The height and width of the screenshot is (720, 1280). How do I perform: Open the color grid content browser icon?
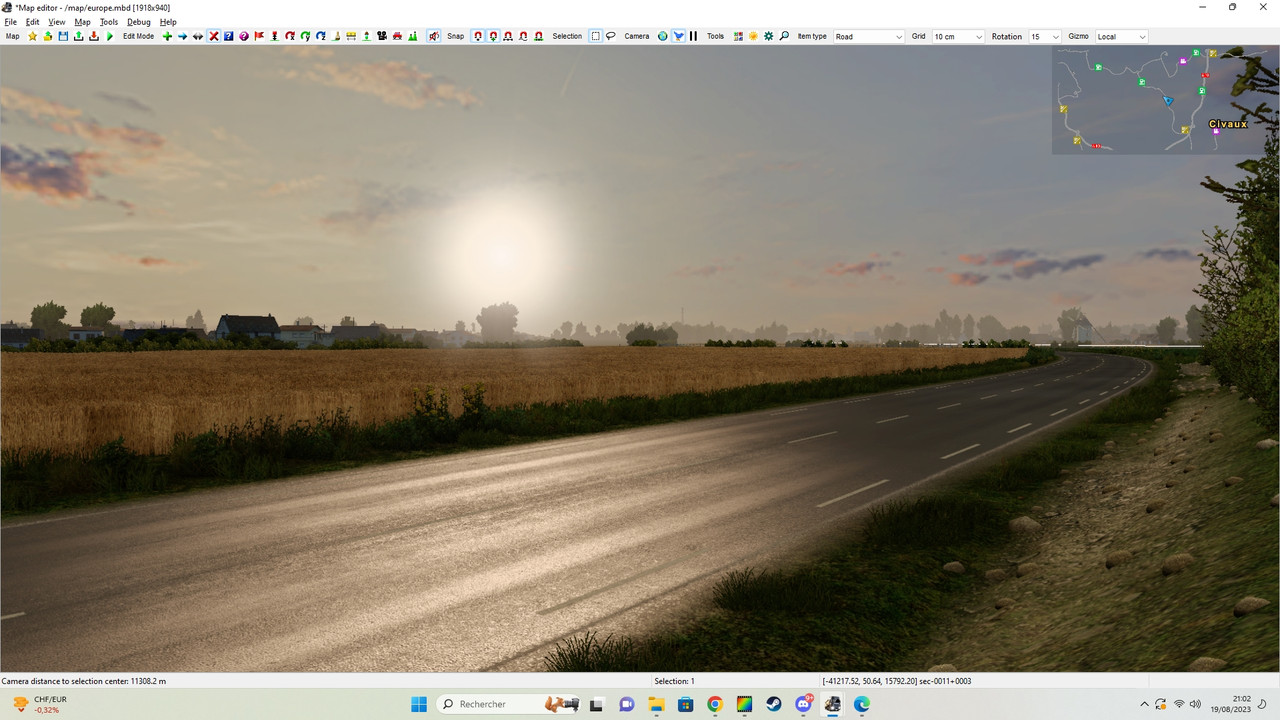pos(738,36)
